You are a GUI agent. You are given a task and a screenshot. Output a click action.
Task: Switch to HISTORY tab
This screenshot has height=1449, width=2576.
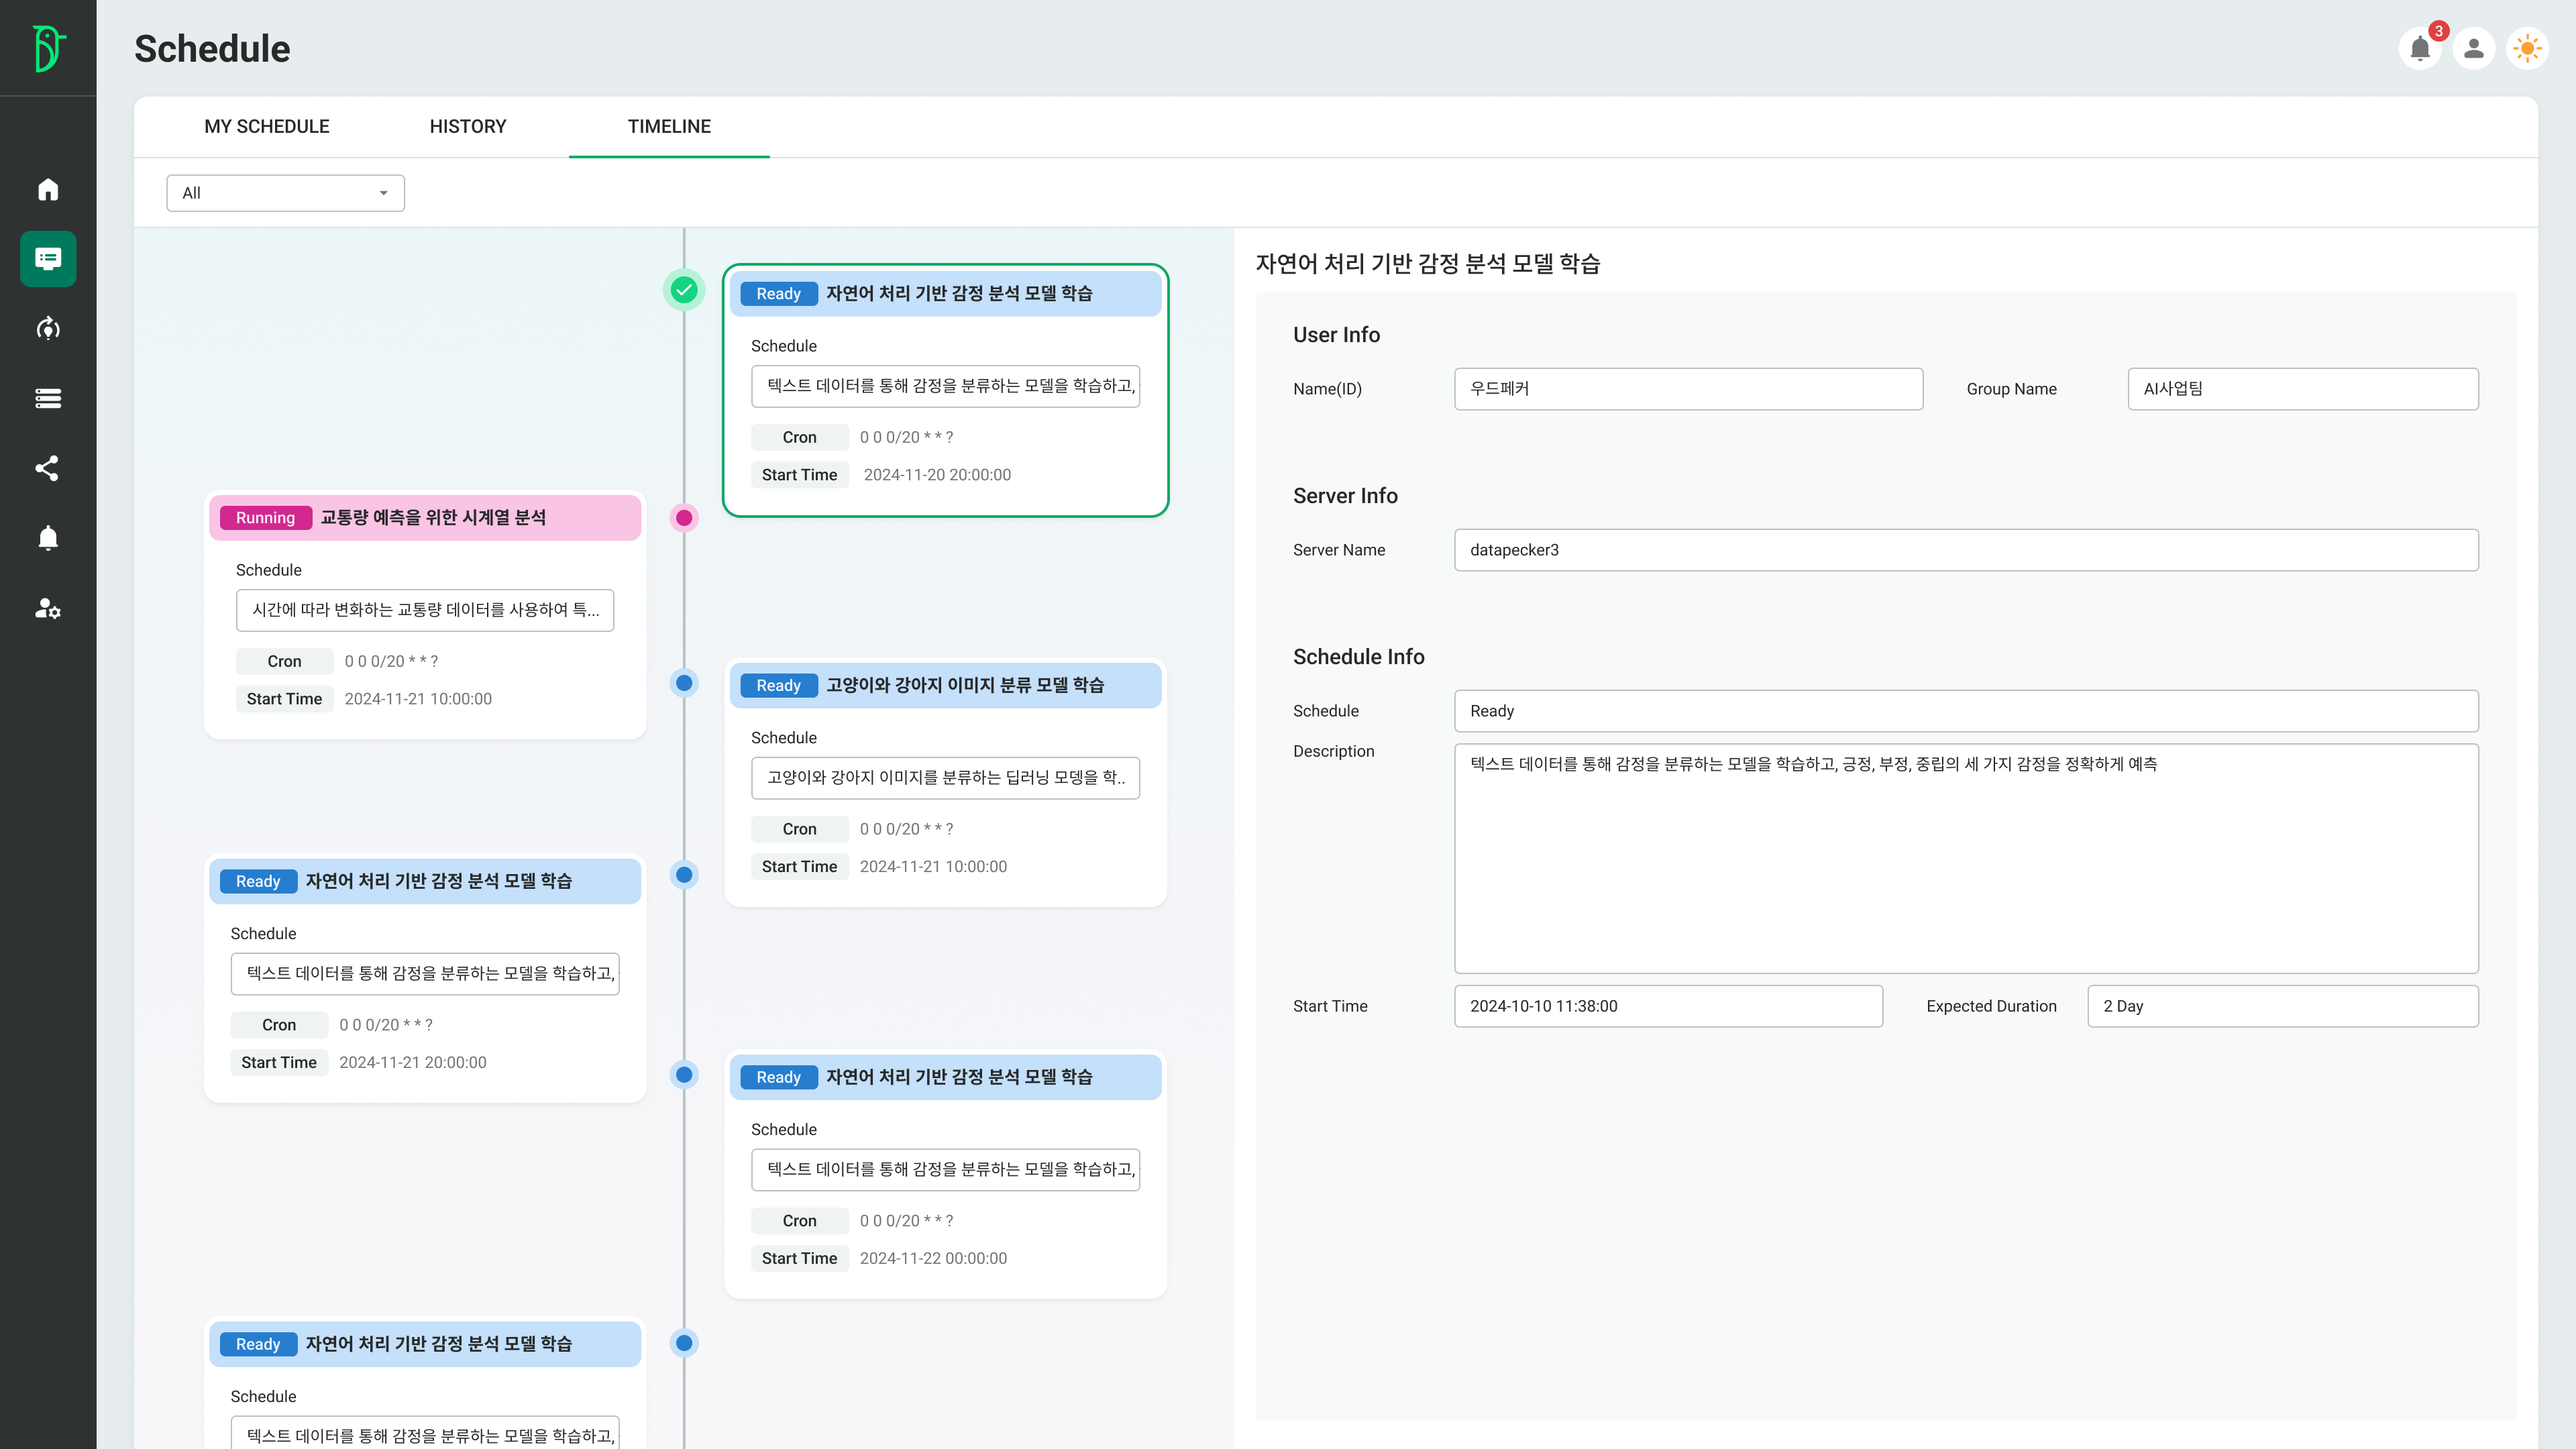468,127
